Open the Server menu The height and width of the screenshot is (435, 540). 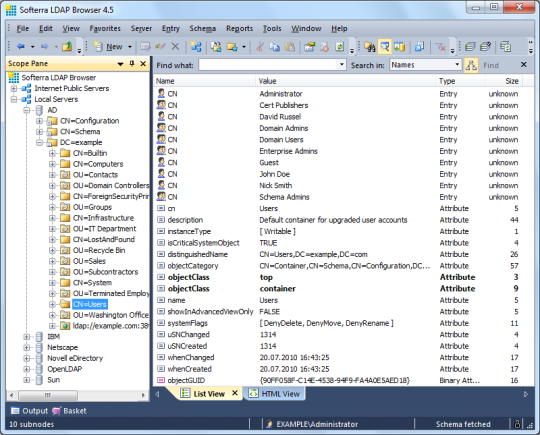click(x=141, y=29)
